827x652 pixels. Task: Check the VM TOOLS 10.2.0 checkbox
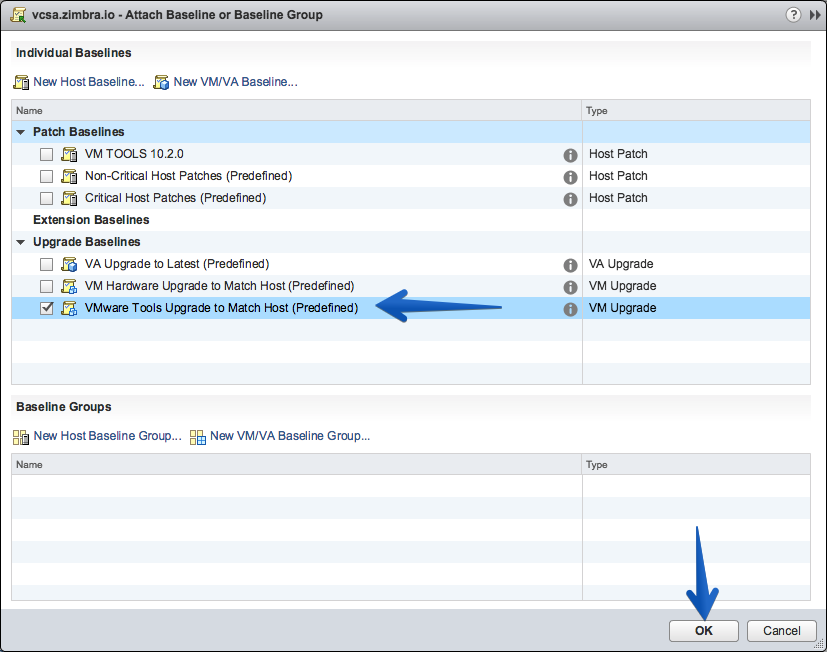[46, 154]
